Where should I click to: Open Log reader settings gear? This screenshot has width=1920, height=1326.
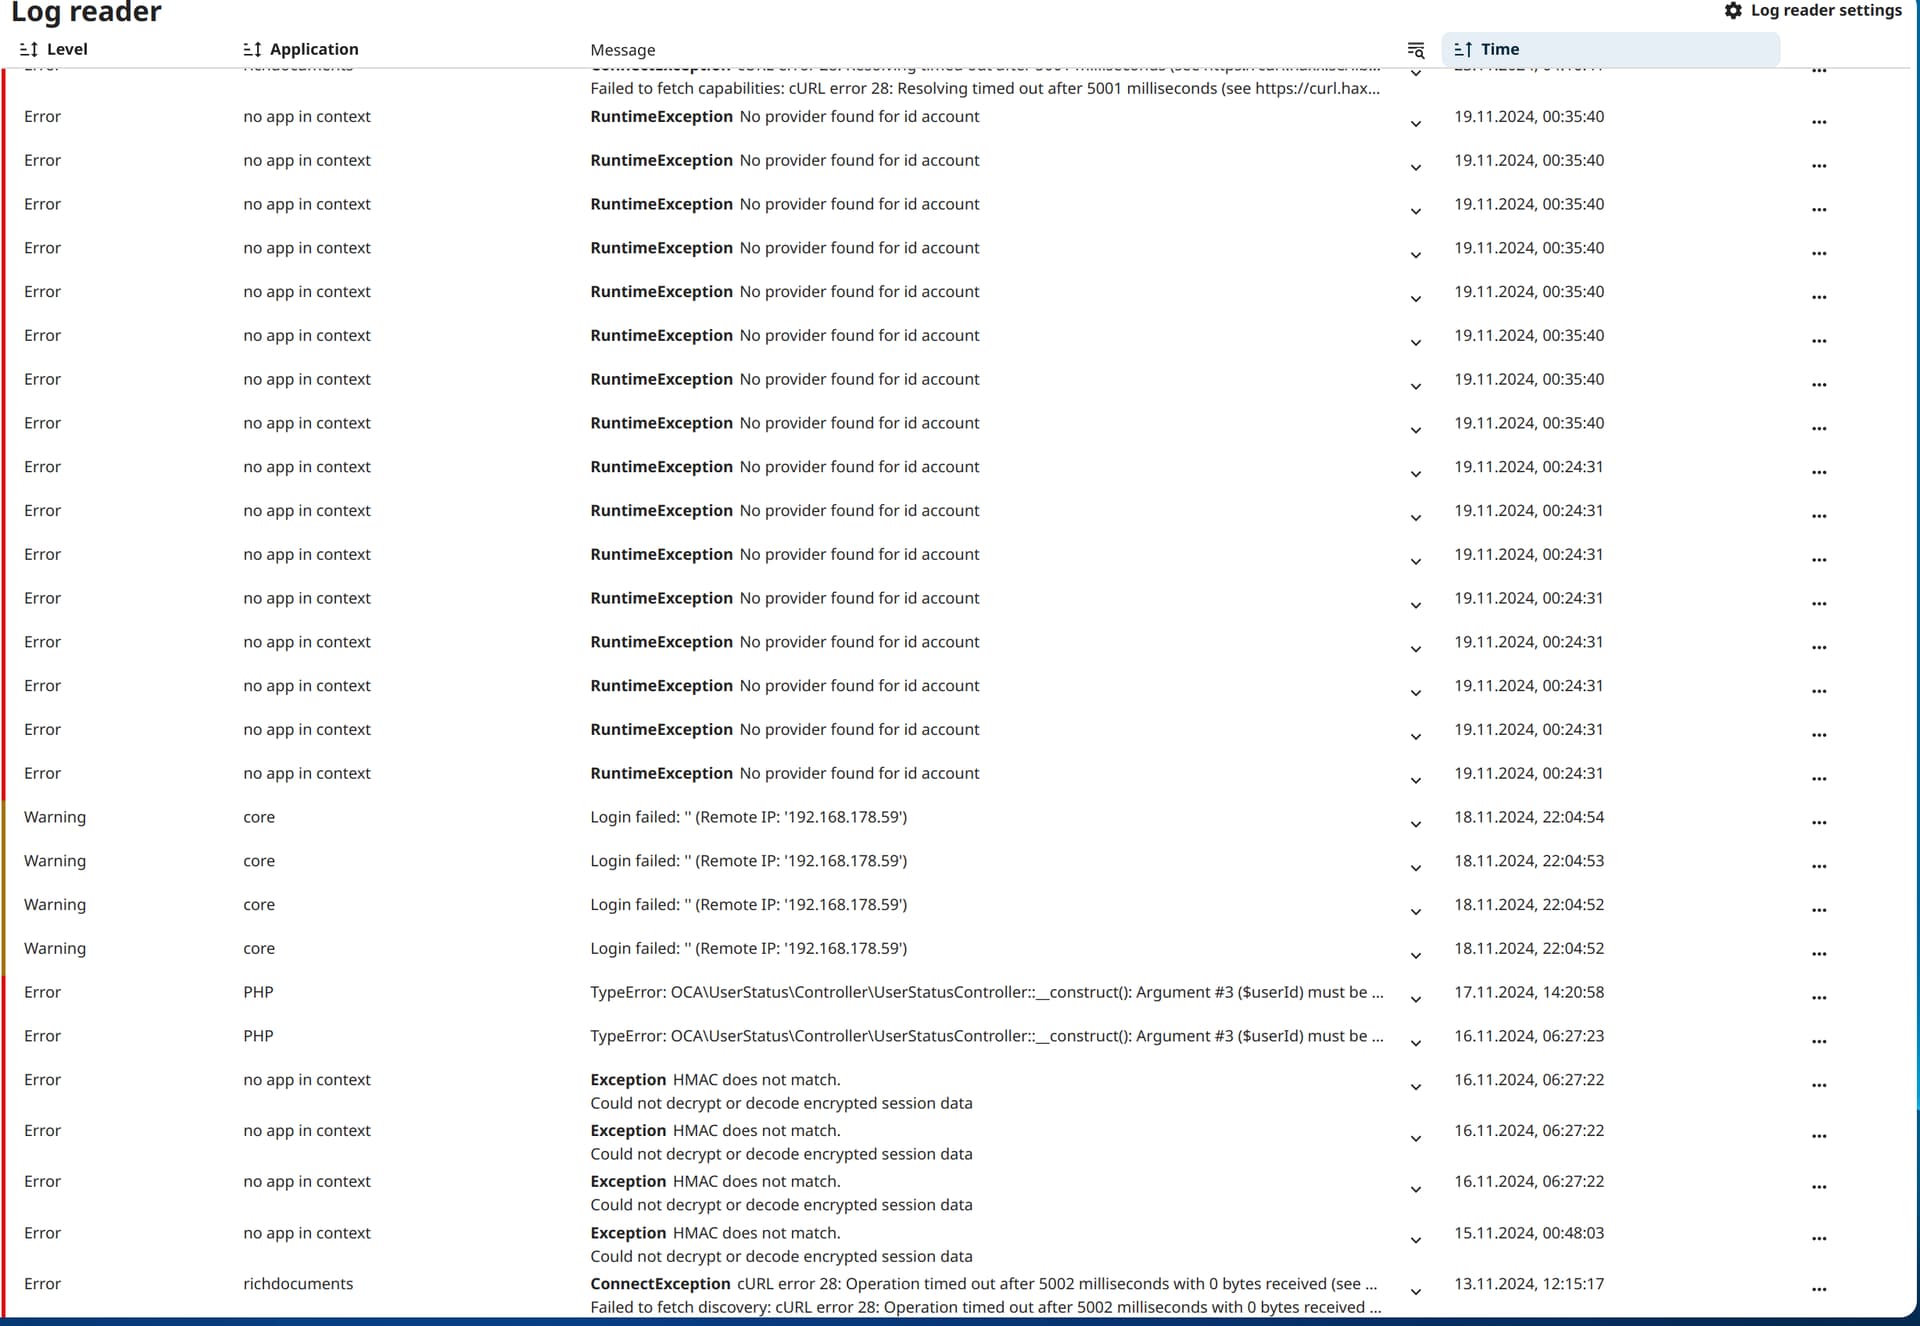tap(1733, 10)
